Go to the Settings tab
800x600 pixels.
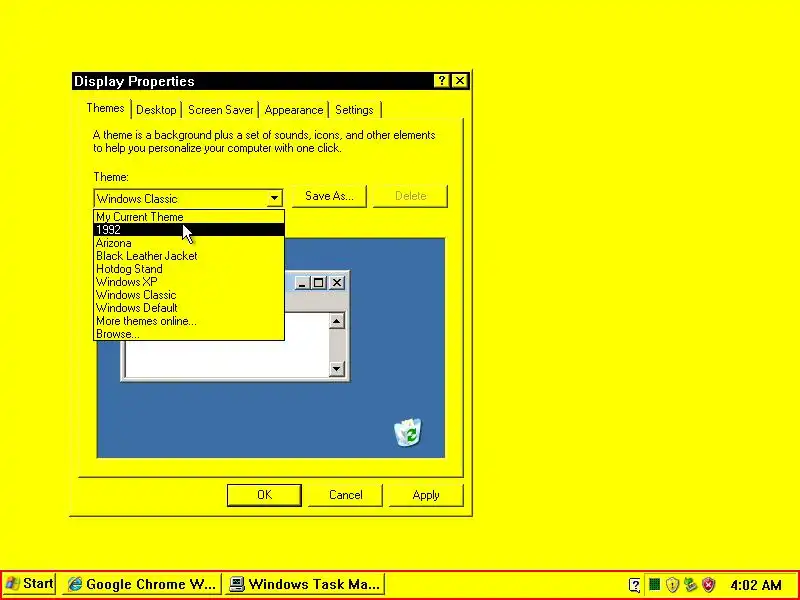354,110
